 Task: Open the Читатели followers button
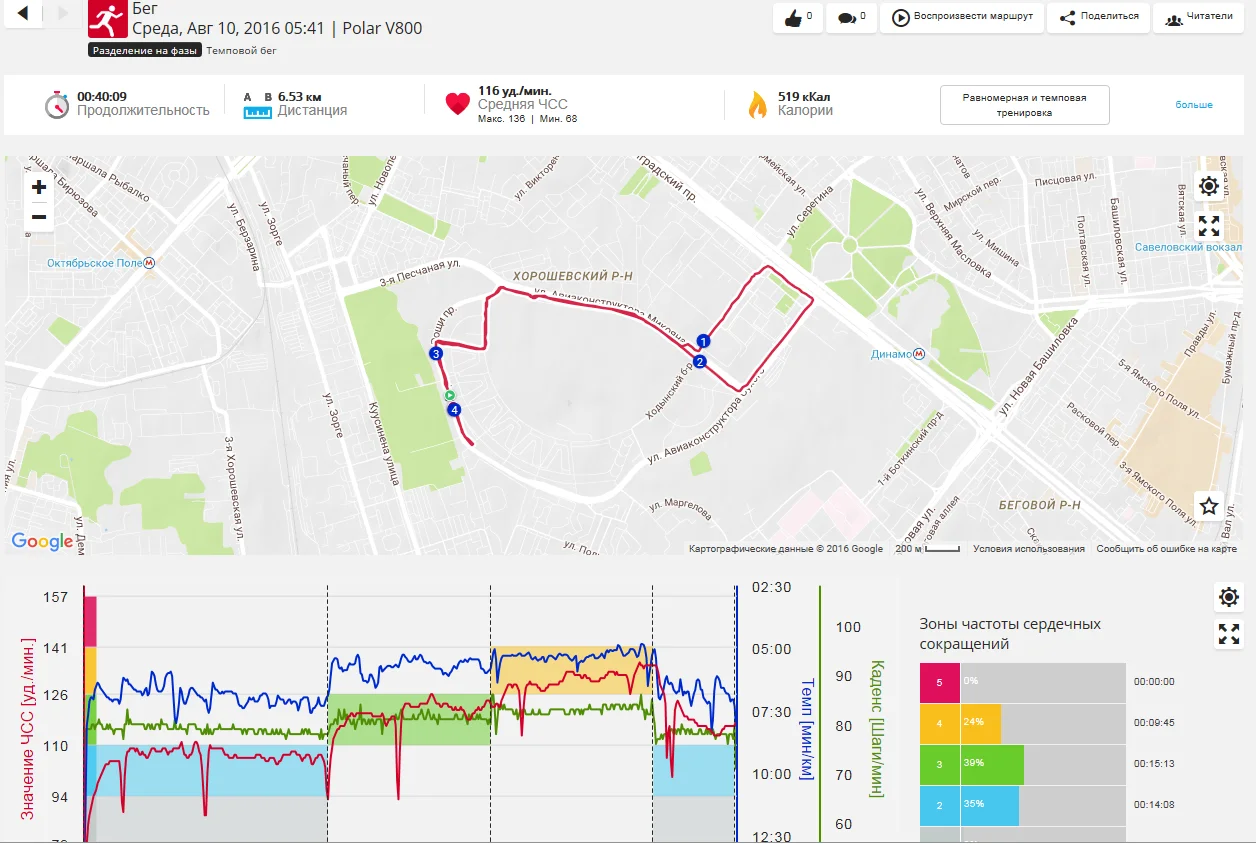point(1199,17)
